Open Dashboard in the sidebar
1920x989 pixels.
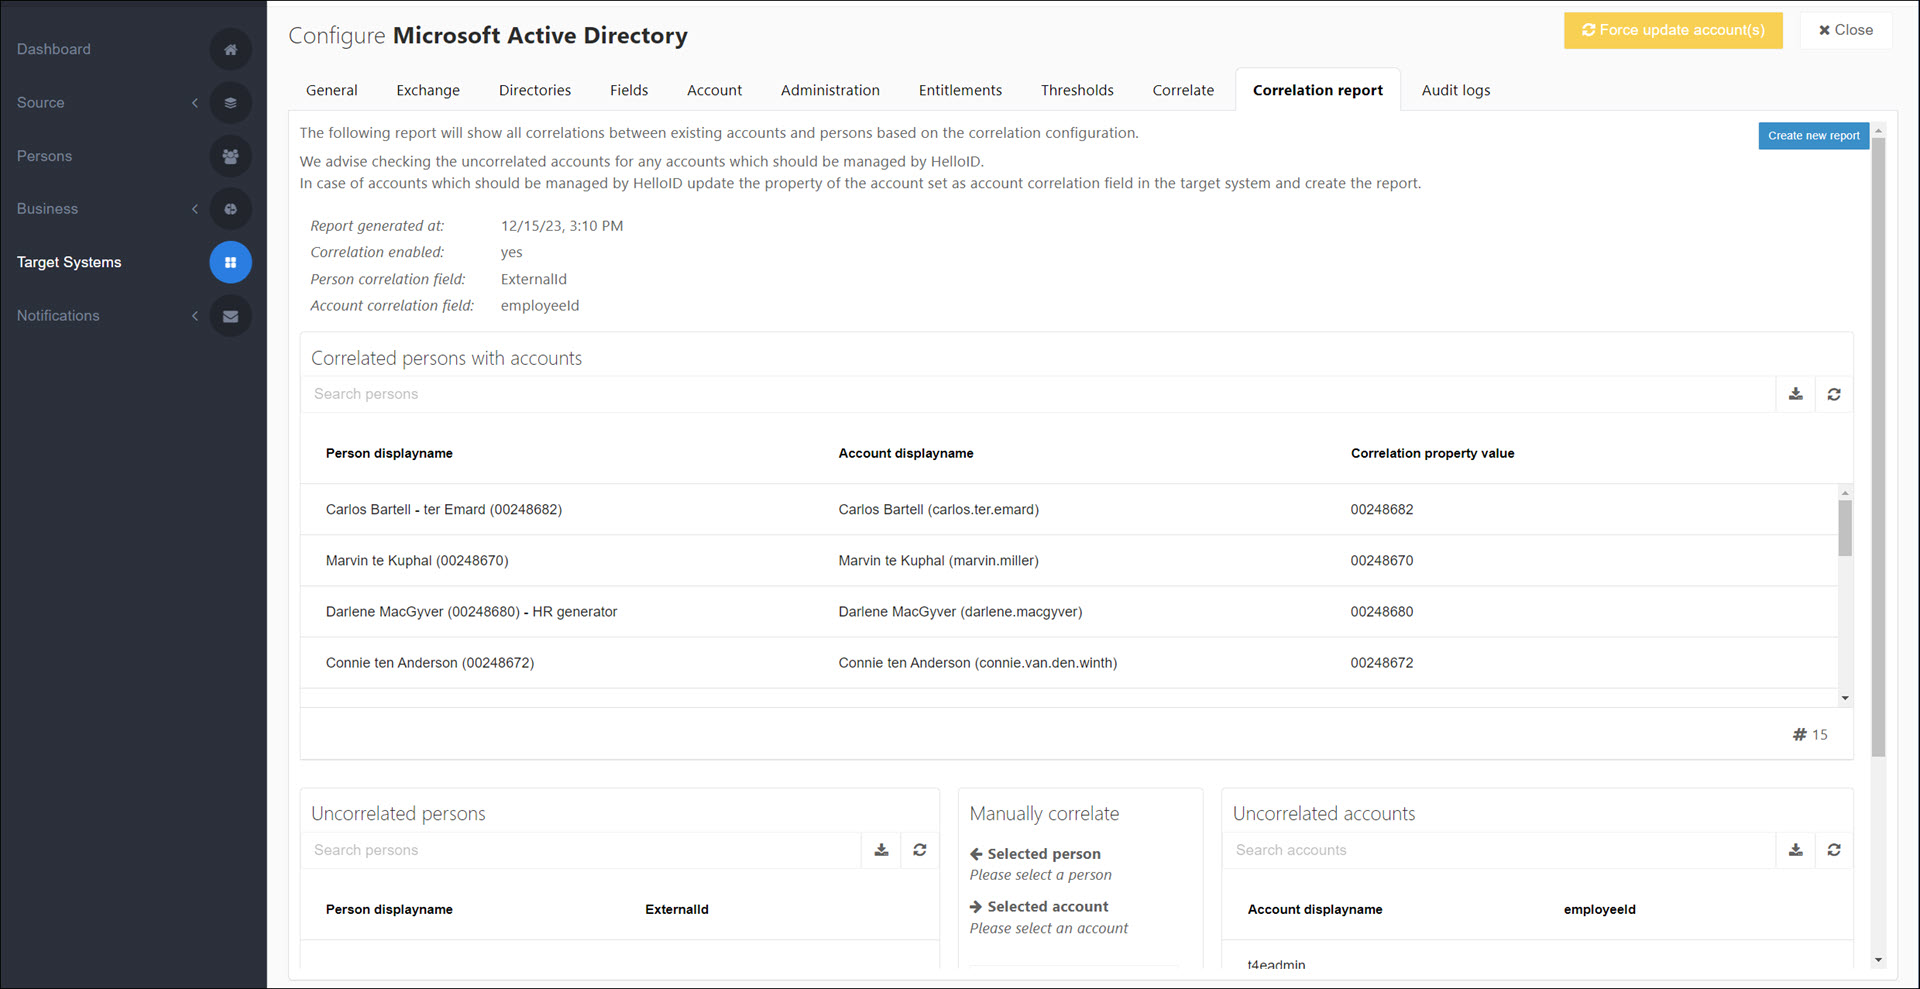[54, 49]
